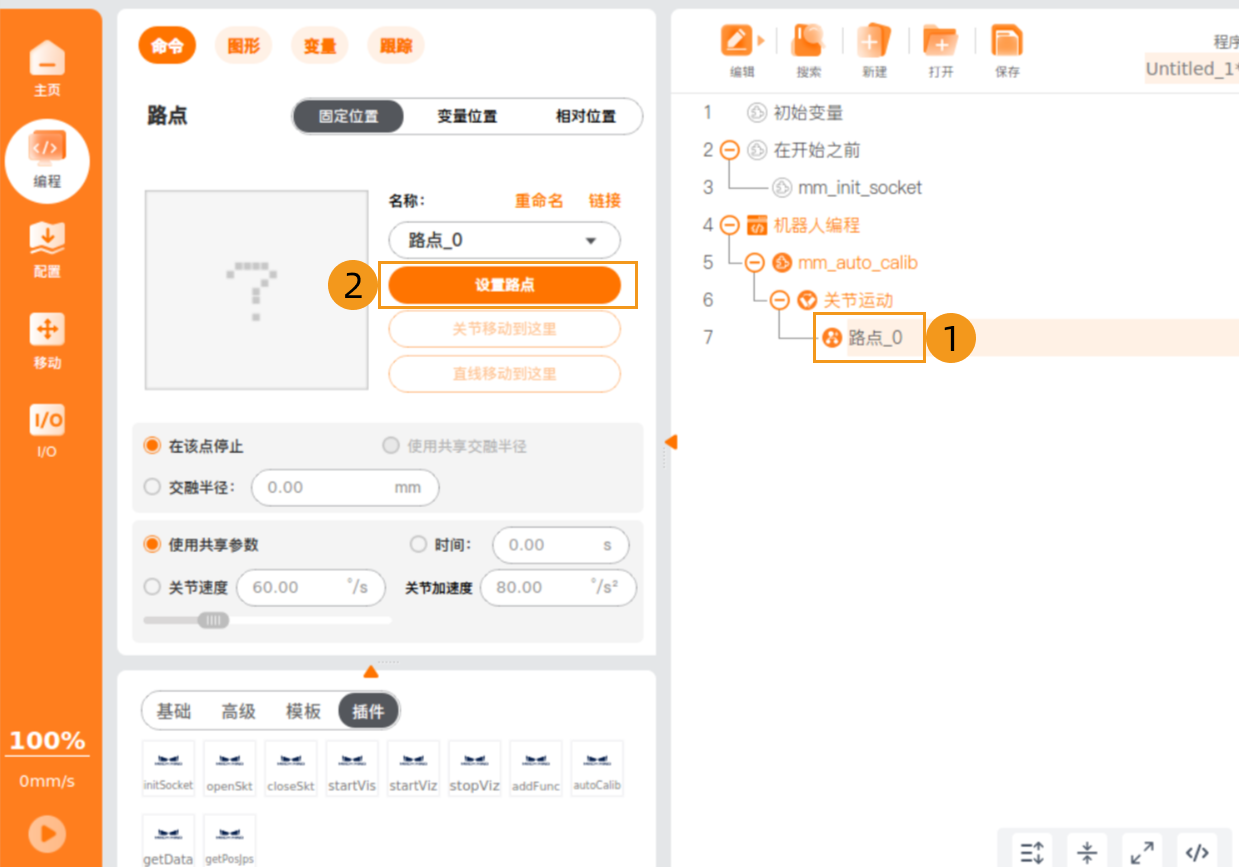This screenshot has width=1239, height=867.
Task: Open the I/O sidebar section
Action: click(x=47, y=431)
